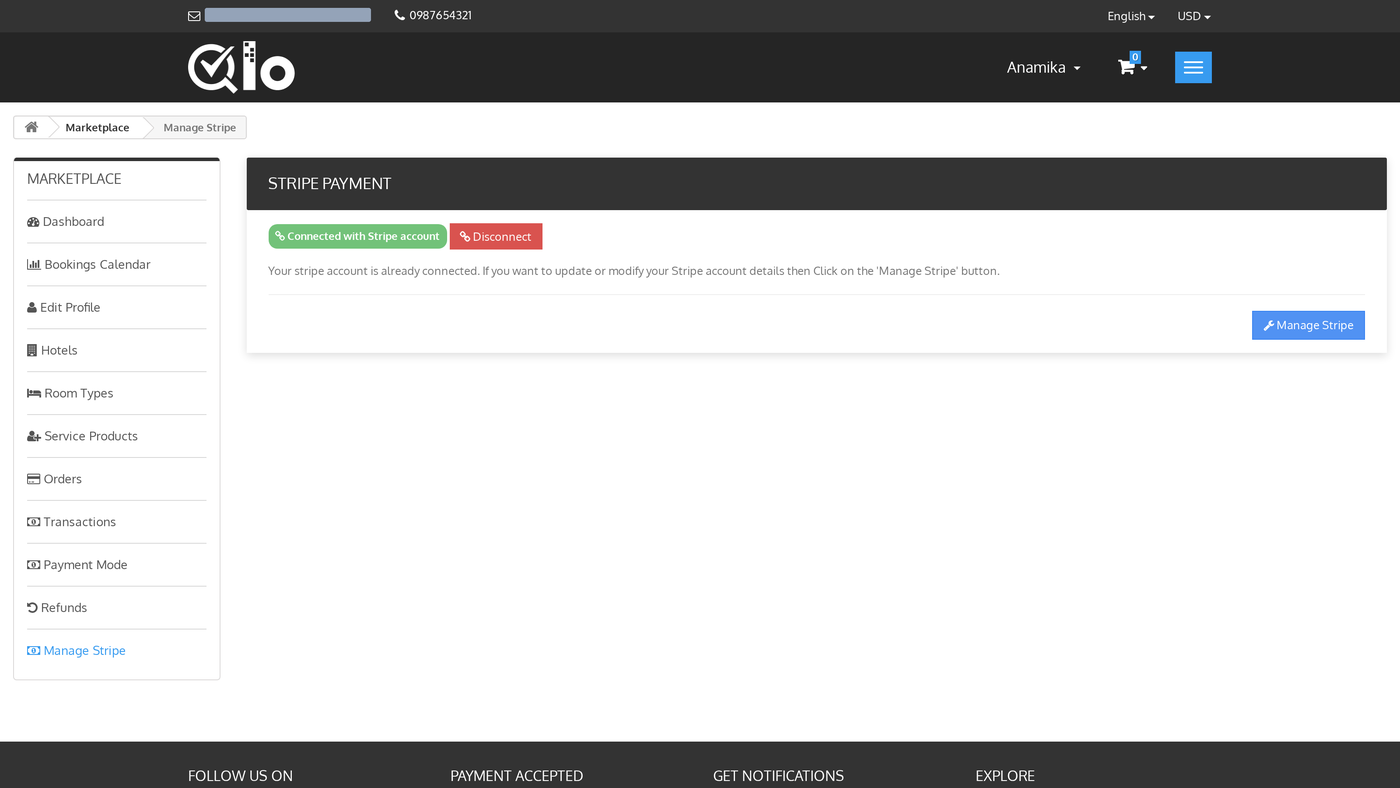Open the shopping cart icon
Image resolution: width=1400 pixels, height=788 pixels.
pyautogui.click(x=1126, y=67)
